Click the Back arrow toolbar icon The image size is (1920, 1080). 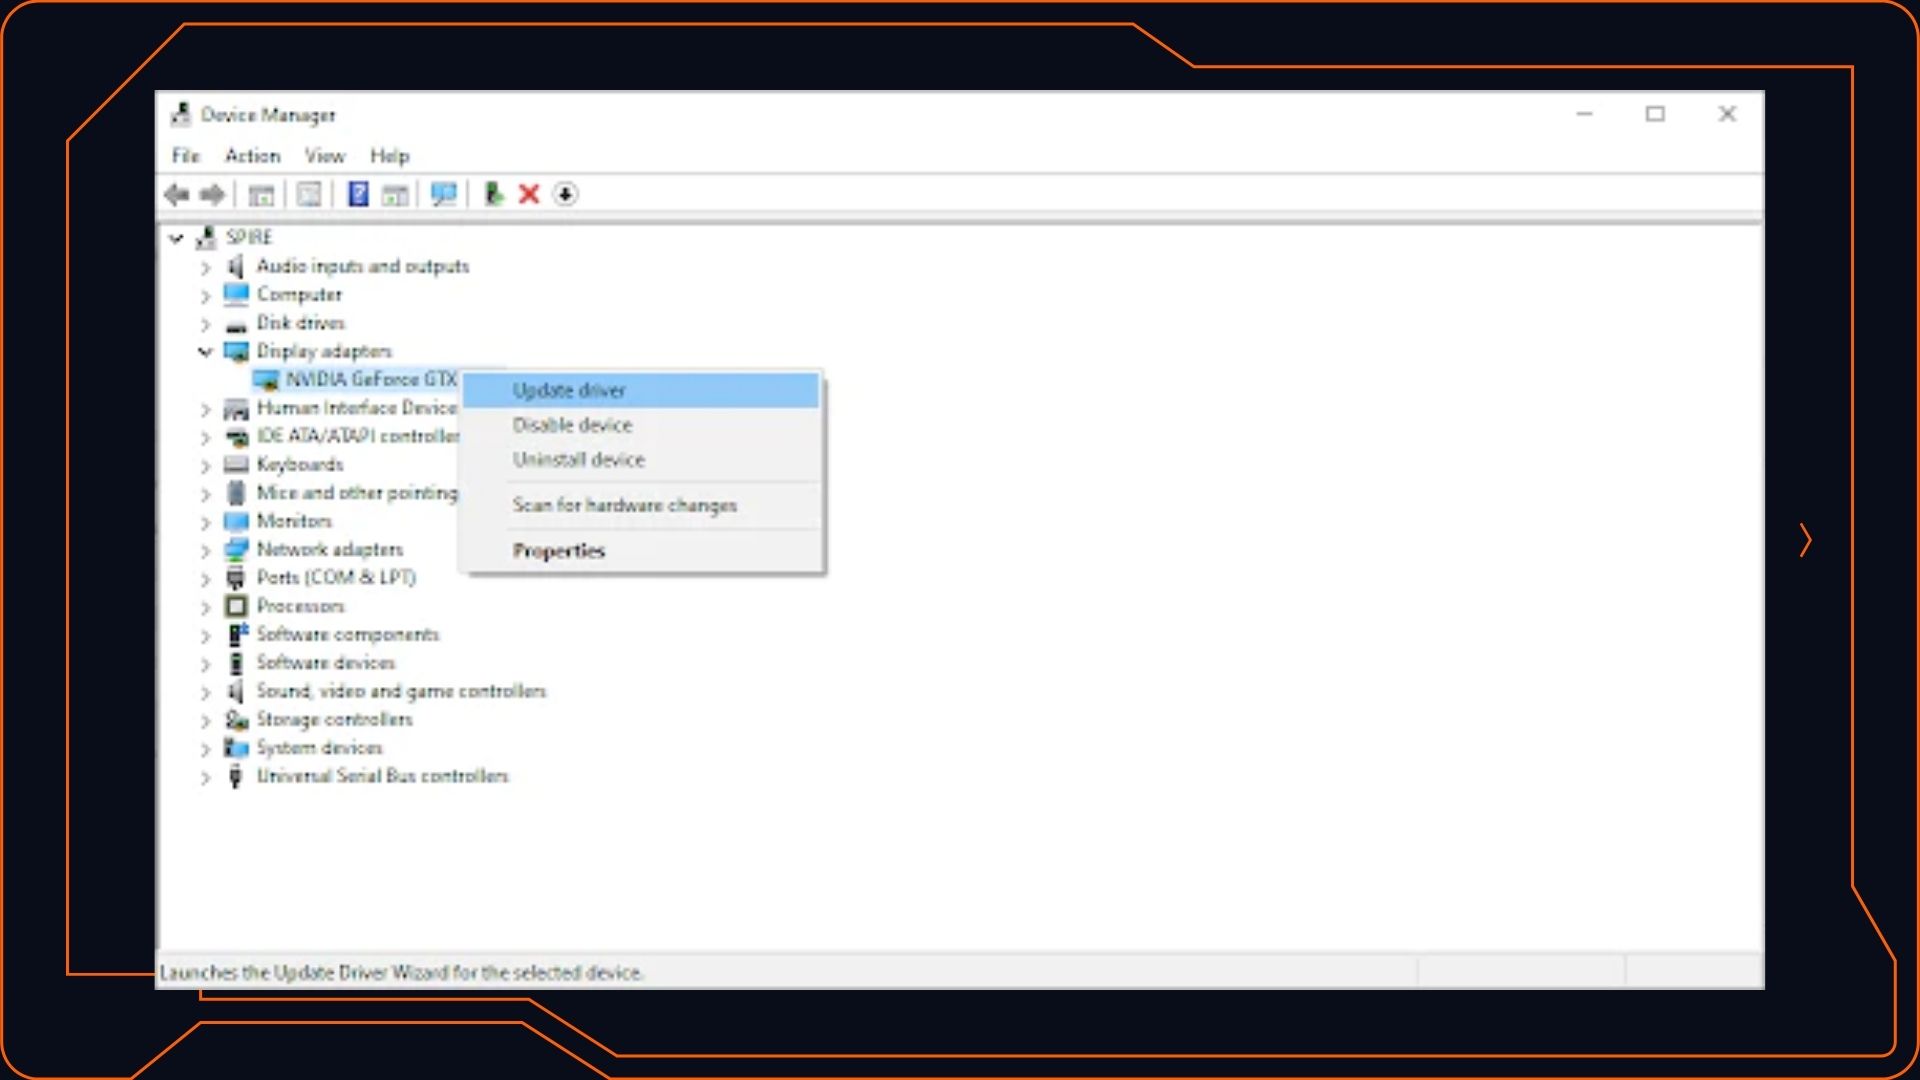[x=177, y=195]
